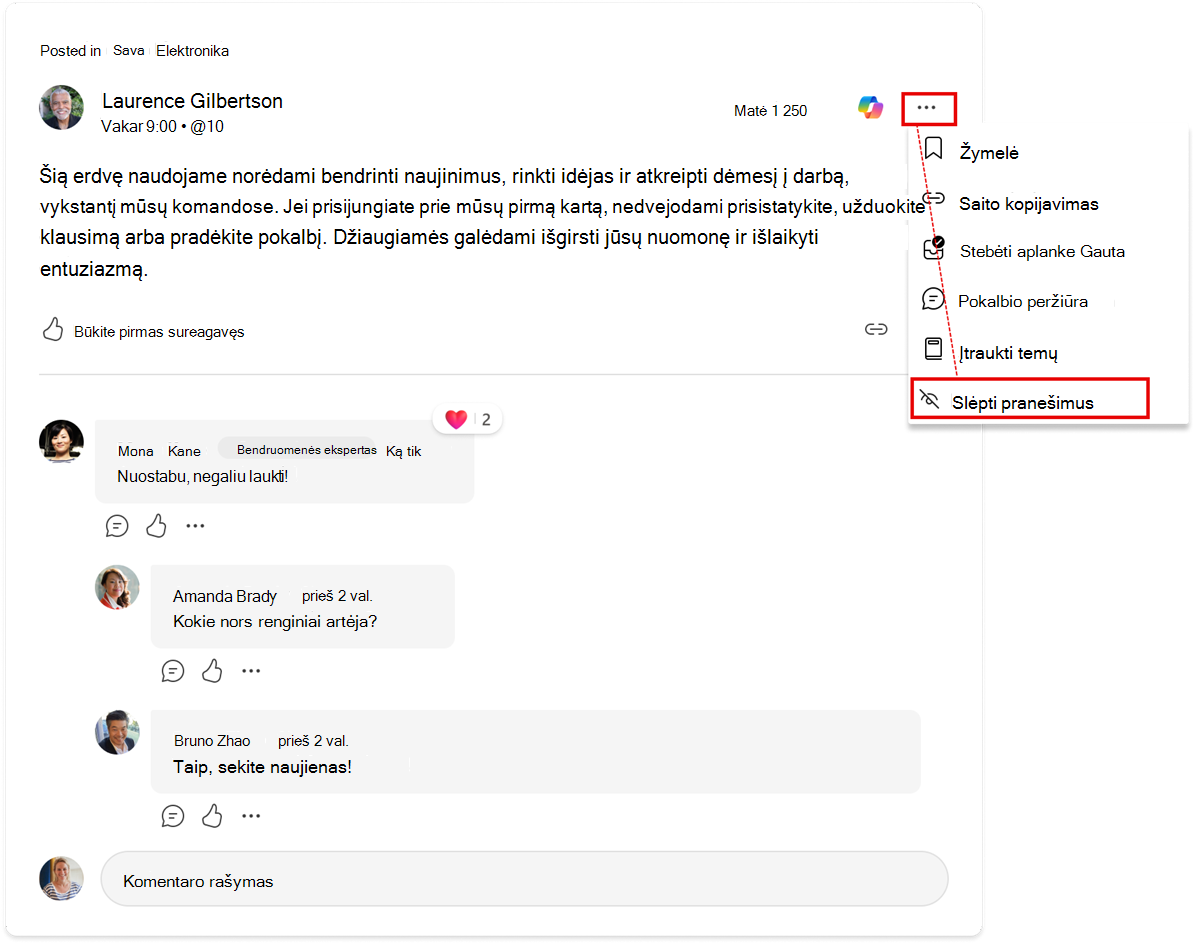Click 'Nuostabu, negaliu laukti!' comment text
This screenshot has width=1200, height=947.
point(202,476)
